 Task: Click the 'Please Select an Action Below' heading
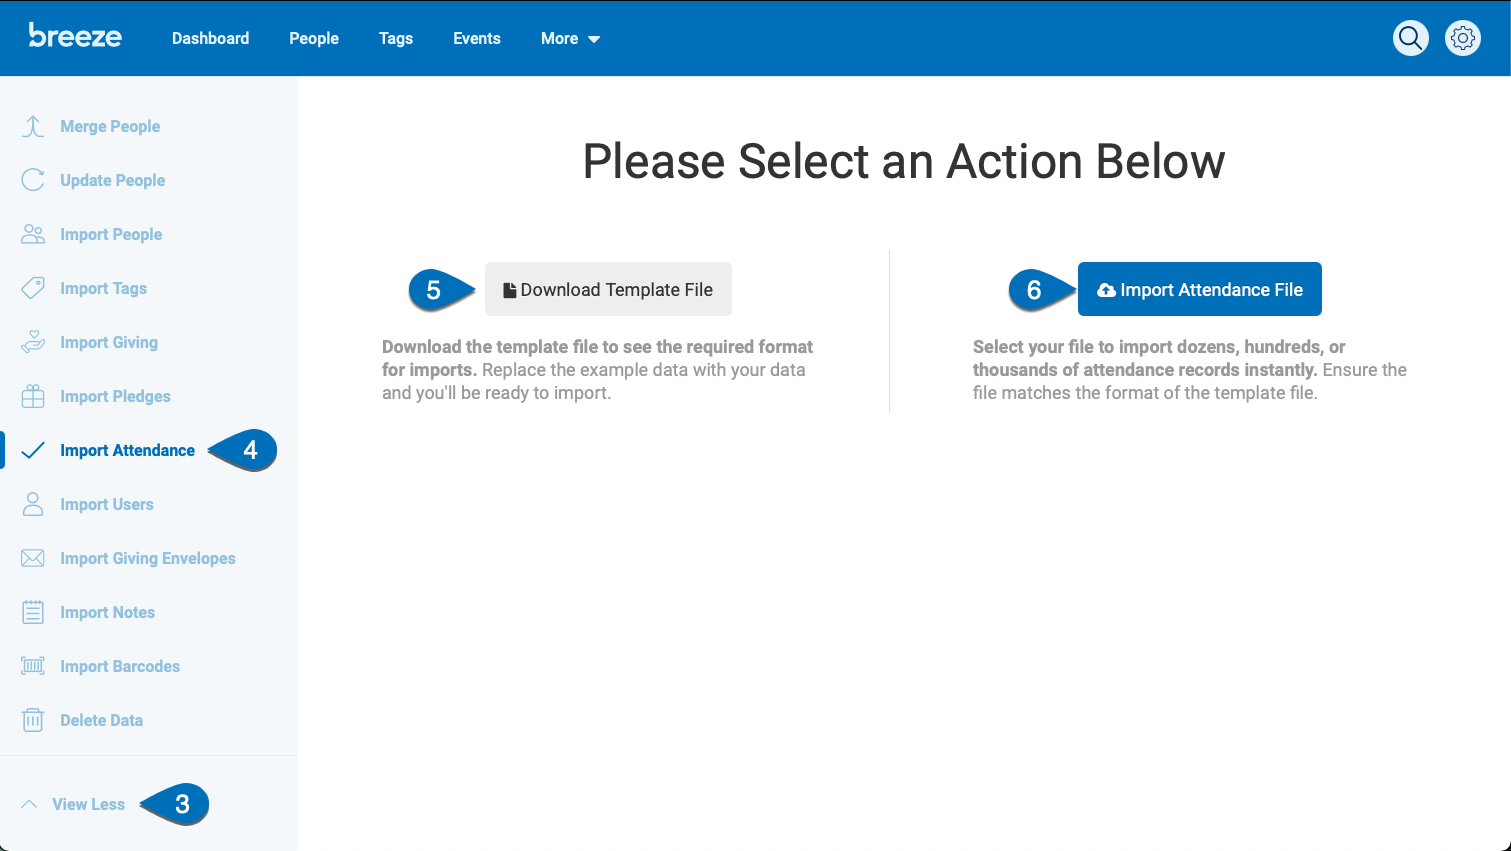(904, 161)
